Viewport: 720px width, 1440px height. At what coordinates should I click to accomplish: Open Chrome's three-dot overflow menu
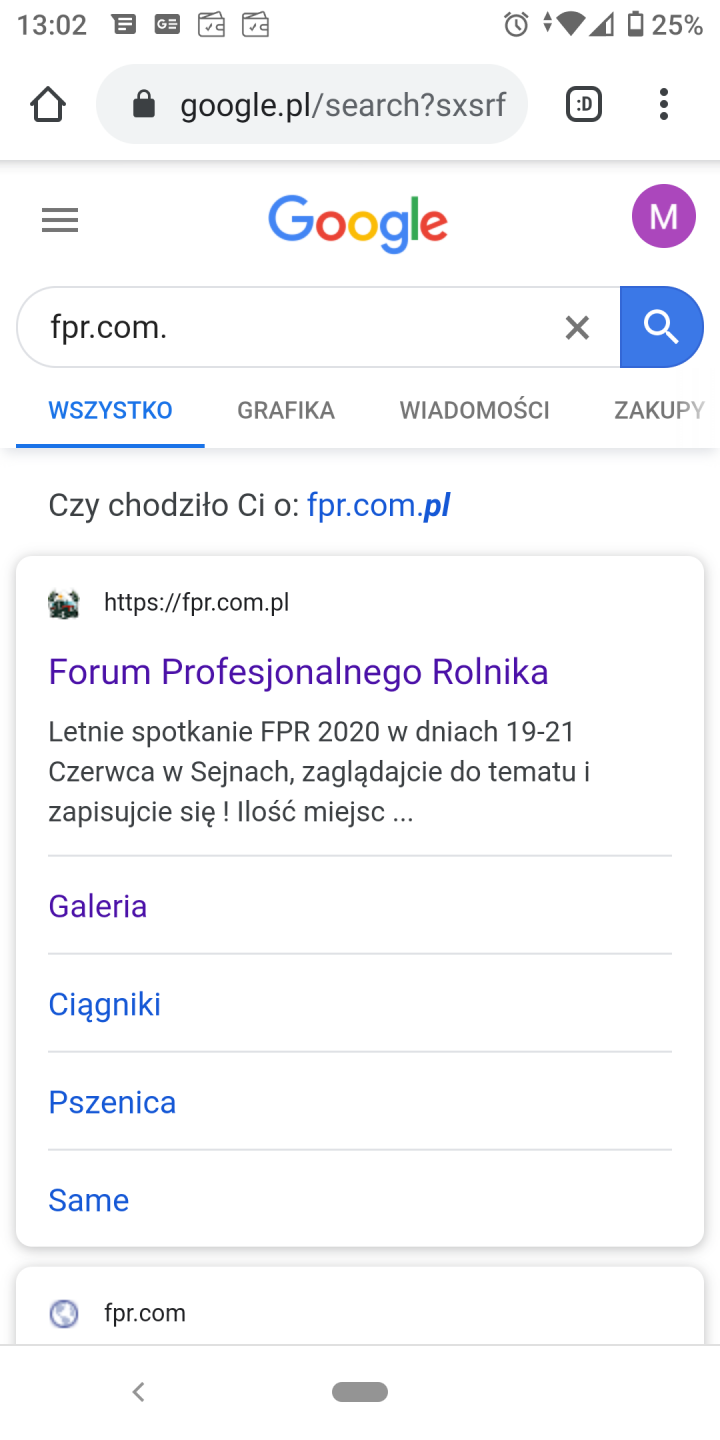coord(663,104)
